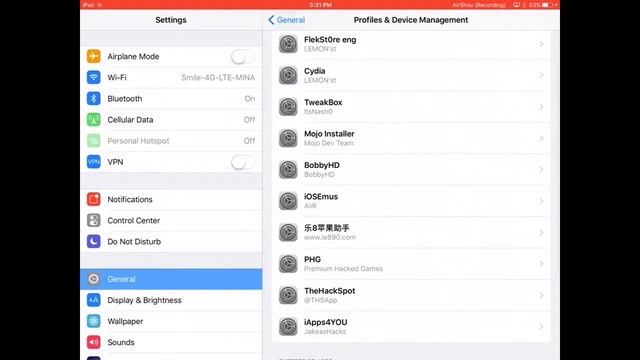Tap the Personal Hotspot icon
Viewport: 640px width, 360px height.
93,141
